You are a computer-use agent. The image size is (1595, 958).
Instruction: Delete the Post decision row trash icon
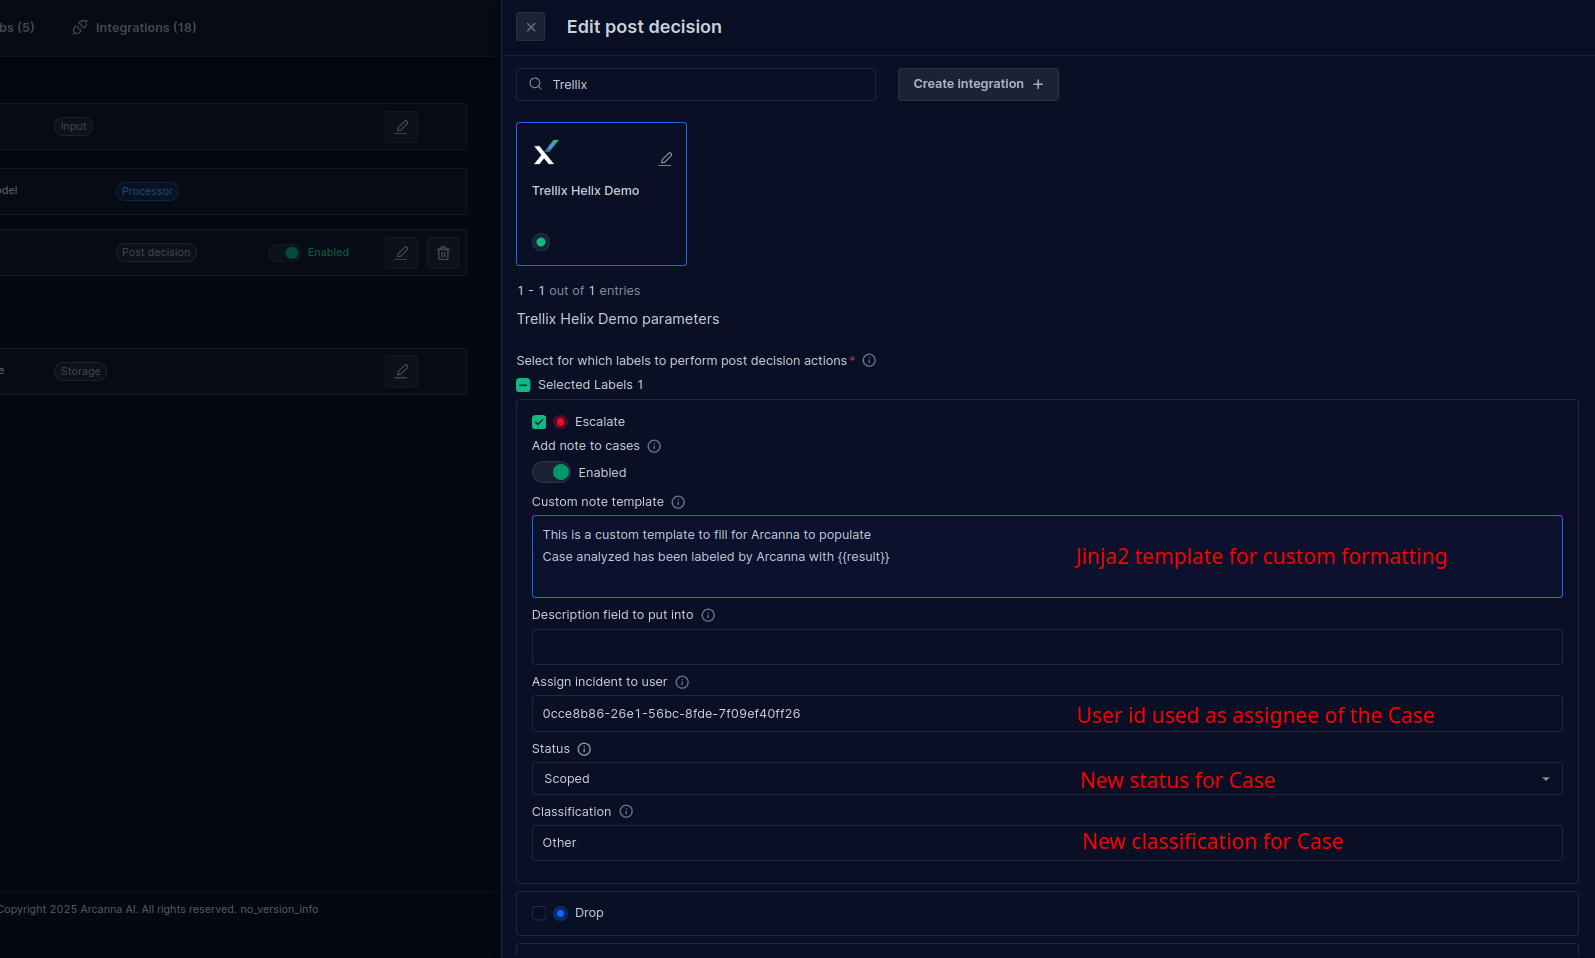pyautogui.click(x=443, y=253)
